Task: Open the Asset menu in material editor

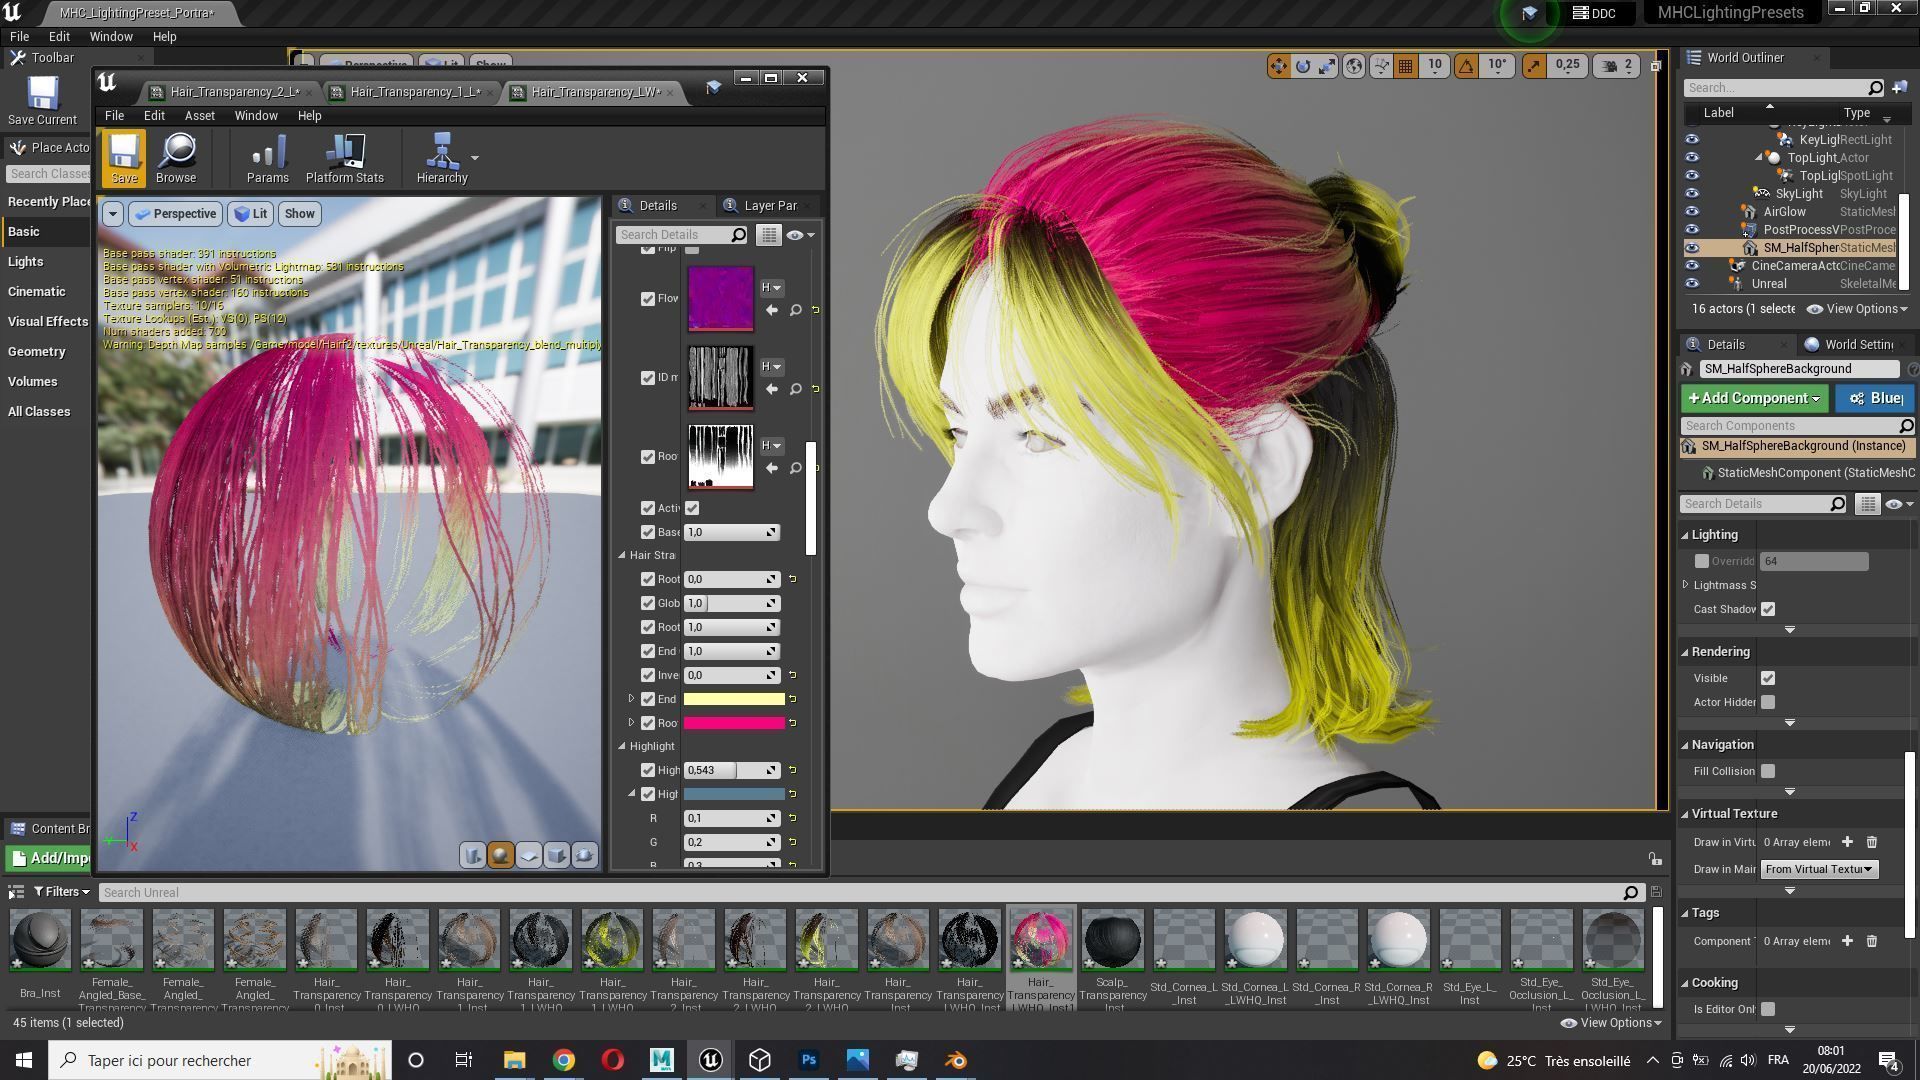Action: click(x=199, y=116)
